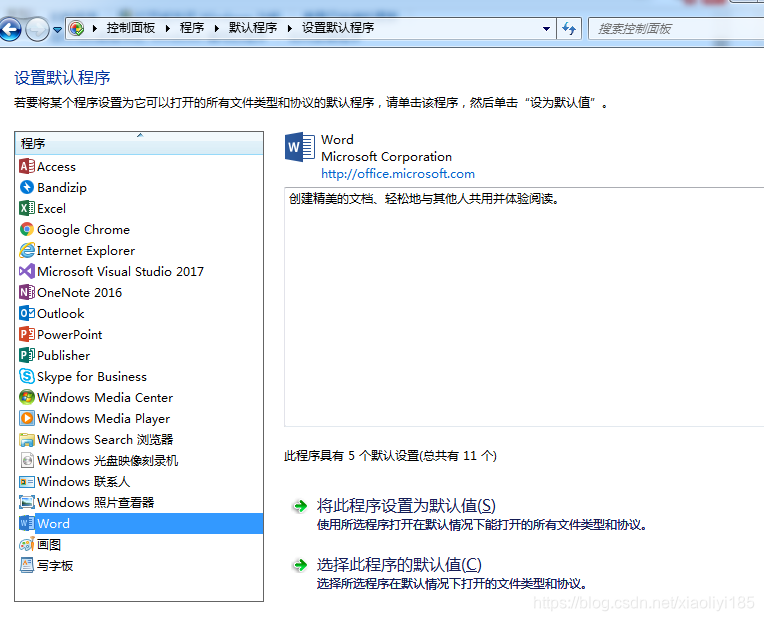Select Windows 照片查看器 entry text

(96, 502)
